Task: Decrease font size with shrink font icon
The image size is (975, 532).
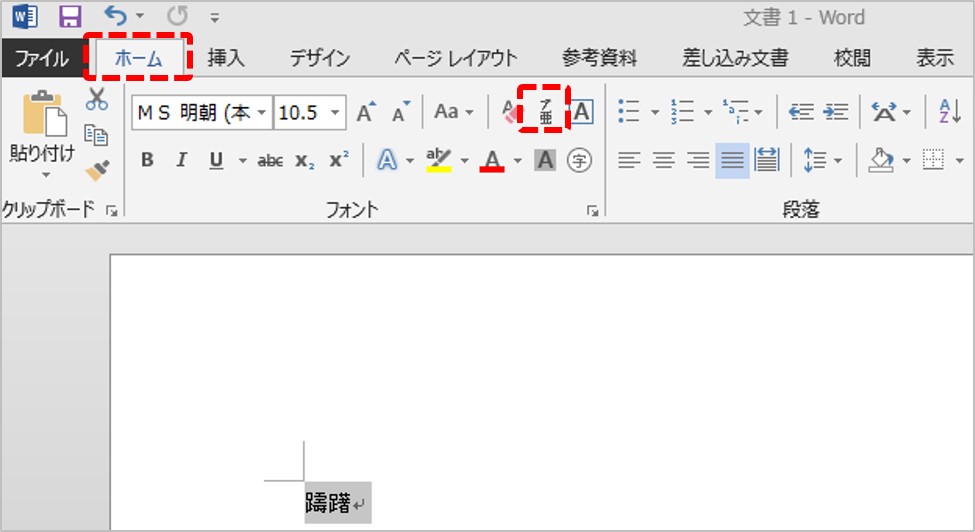Action: (x=401, y=112)
